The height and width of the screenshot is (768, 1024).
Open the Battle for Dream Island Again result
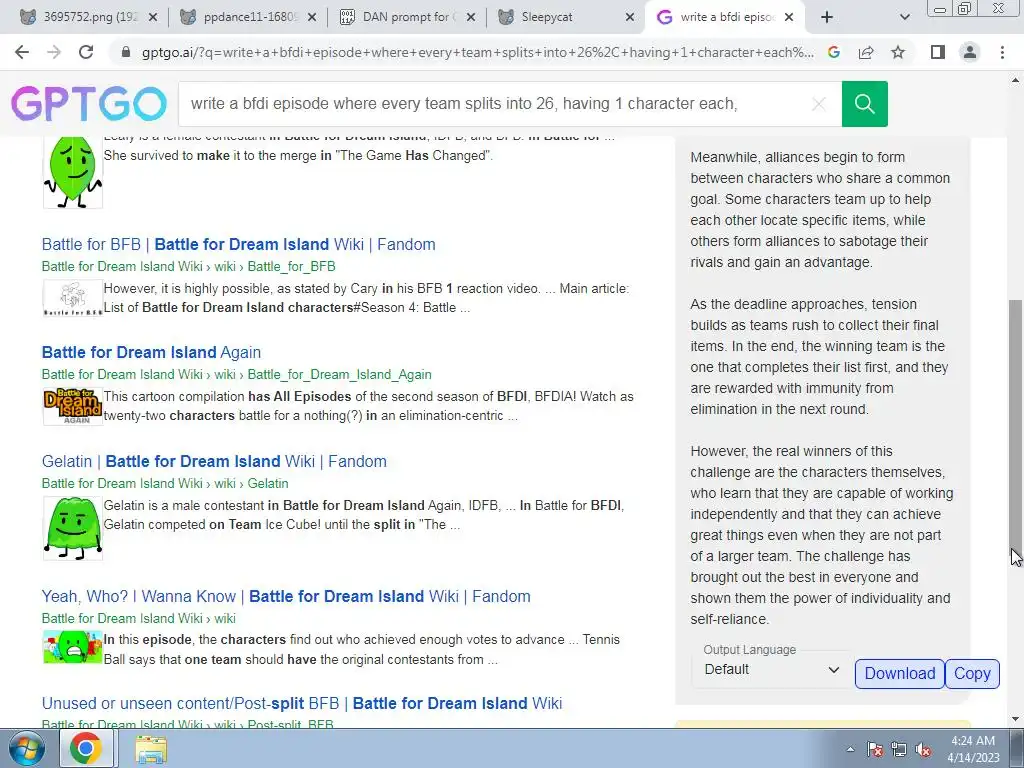click(x=152, y=352)
